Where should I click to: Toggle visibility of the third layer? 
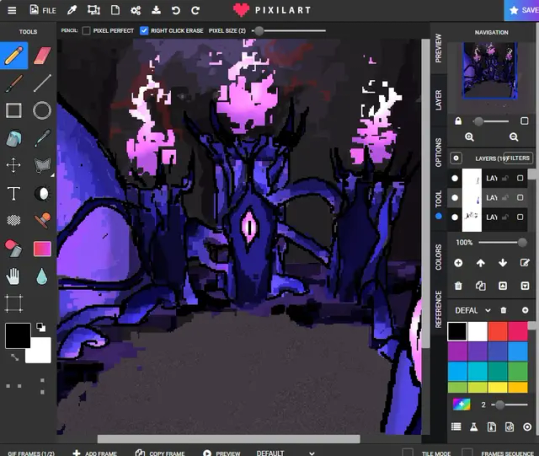point(455,217)
